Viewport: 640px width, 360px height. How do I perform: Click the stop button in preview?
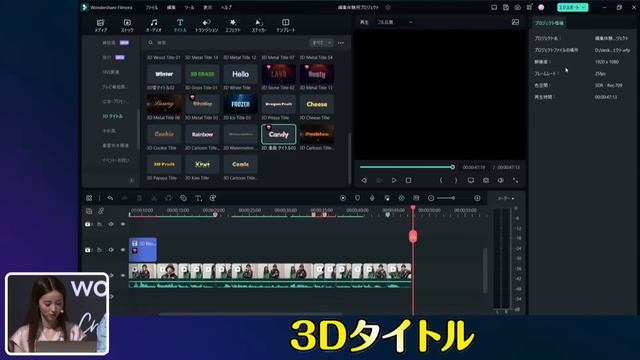(409, 180)
